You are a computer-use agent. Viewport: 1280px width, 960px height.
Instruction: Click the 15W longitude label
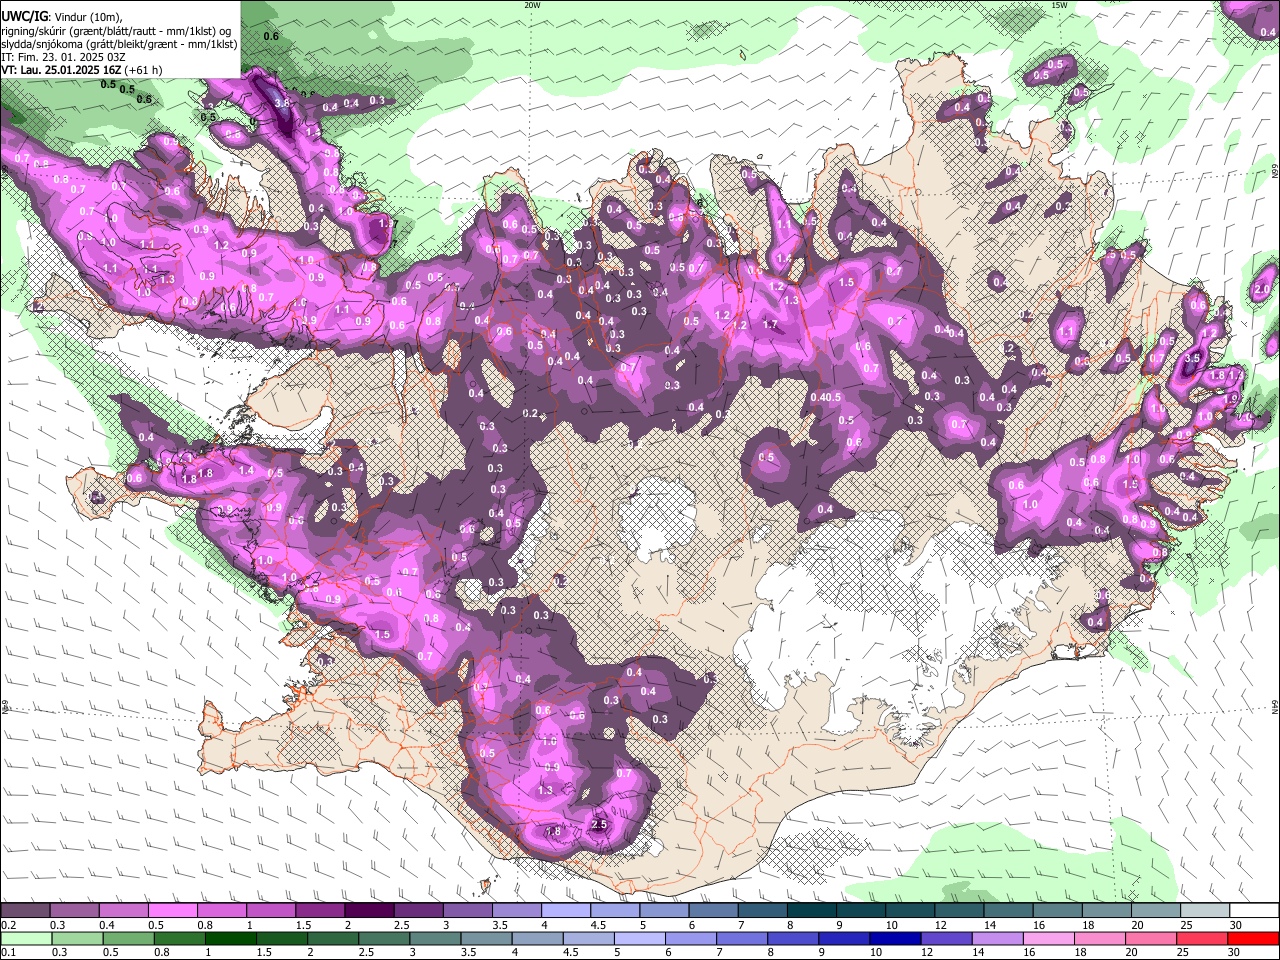(1059, 5)
